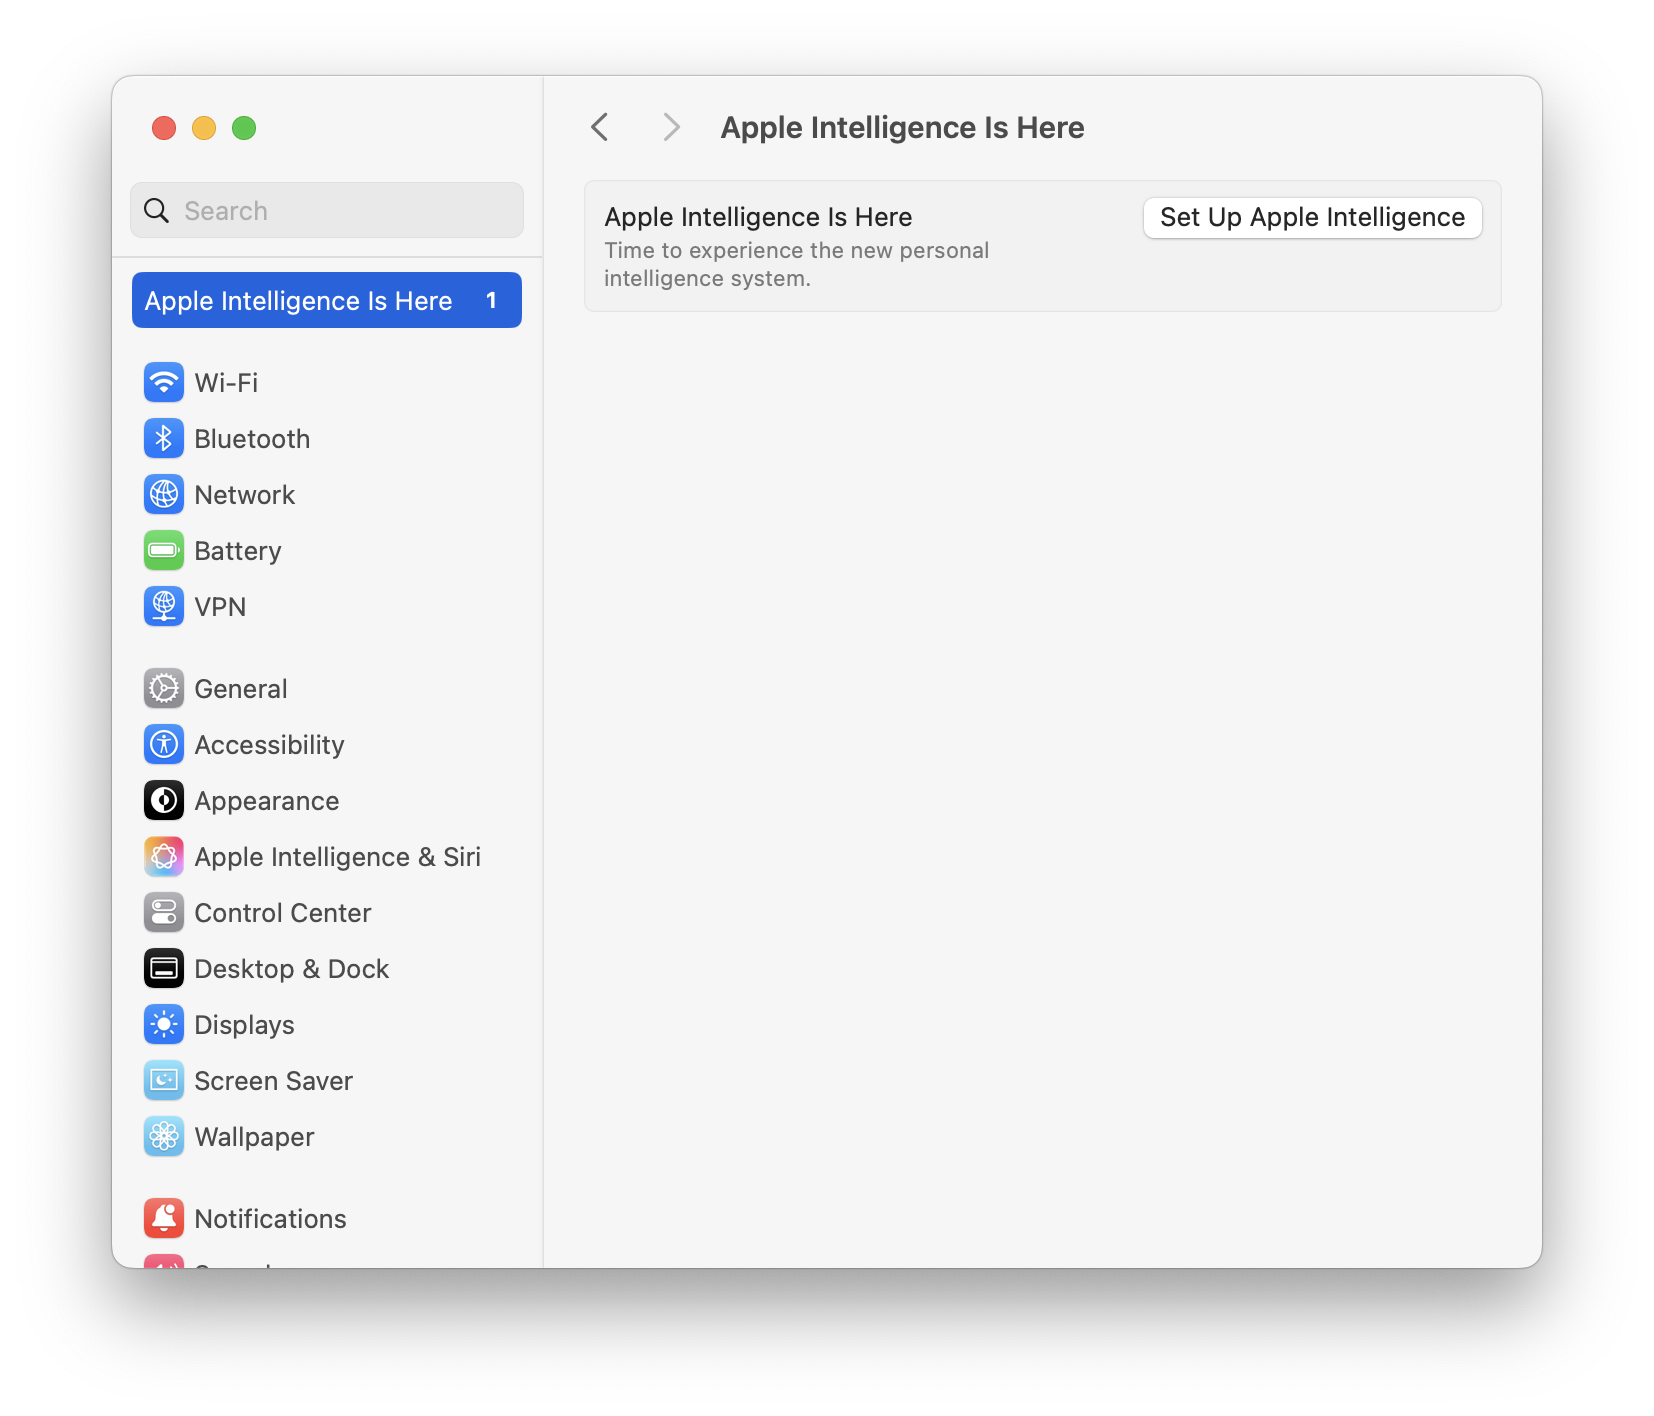
Task: Open Desktop & Dock icon
Action: point(164,968)
